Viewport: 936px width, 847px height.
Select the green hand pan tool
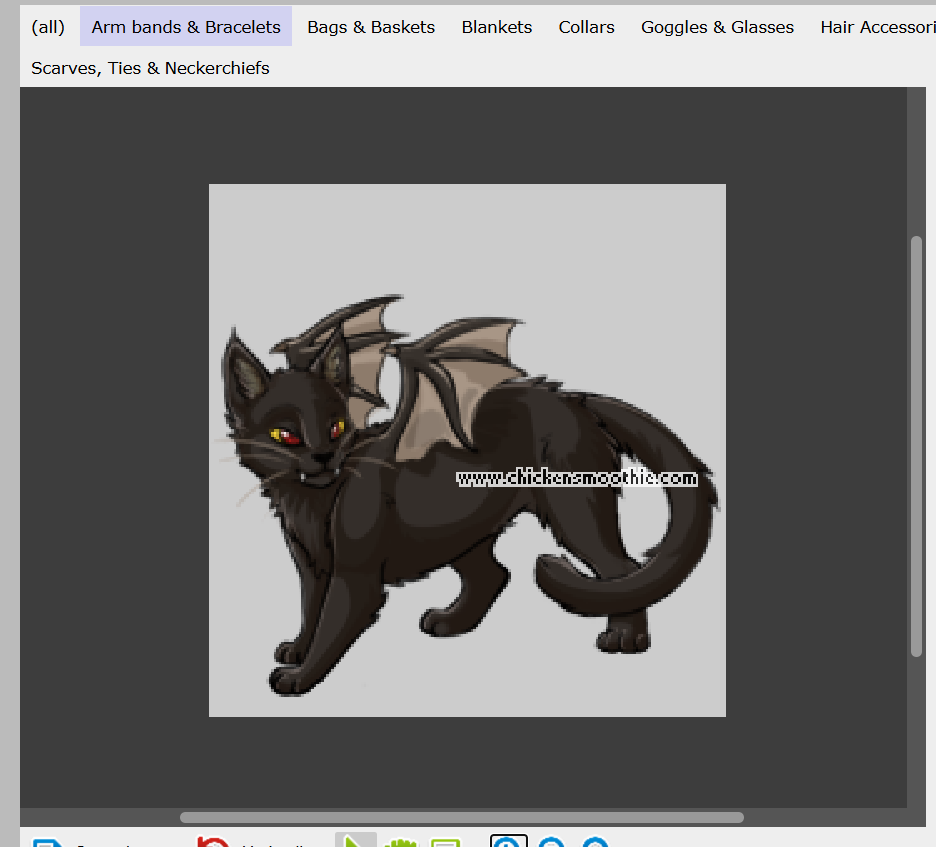(400, 842)
